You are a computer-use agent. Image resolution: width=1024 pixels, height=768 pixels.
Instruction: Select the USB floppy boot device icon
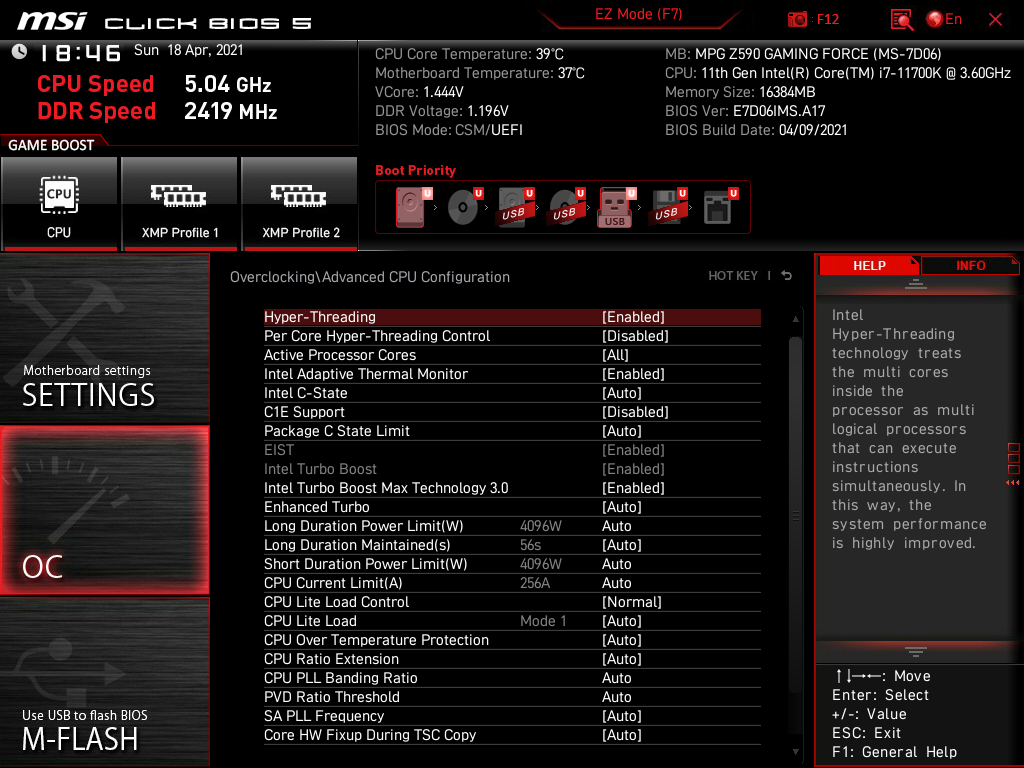click(668, 207)
